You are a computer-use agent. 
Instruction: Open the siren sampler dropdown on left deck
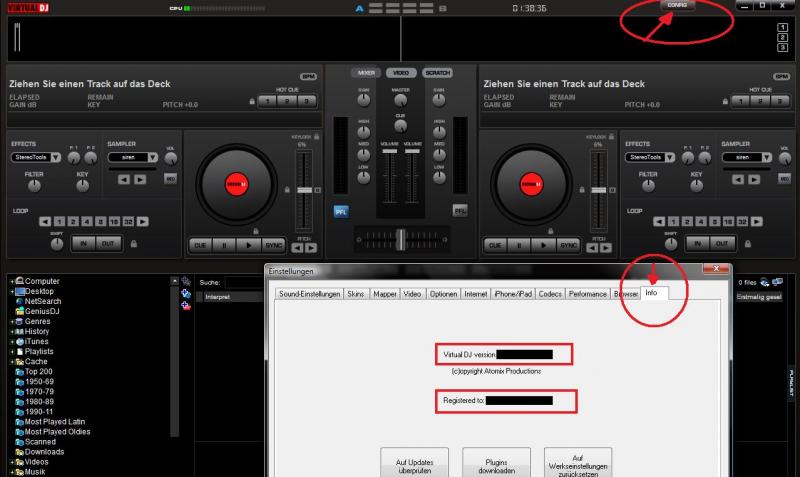point(153,157)
